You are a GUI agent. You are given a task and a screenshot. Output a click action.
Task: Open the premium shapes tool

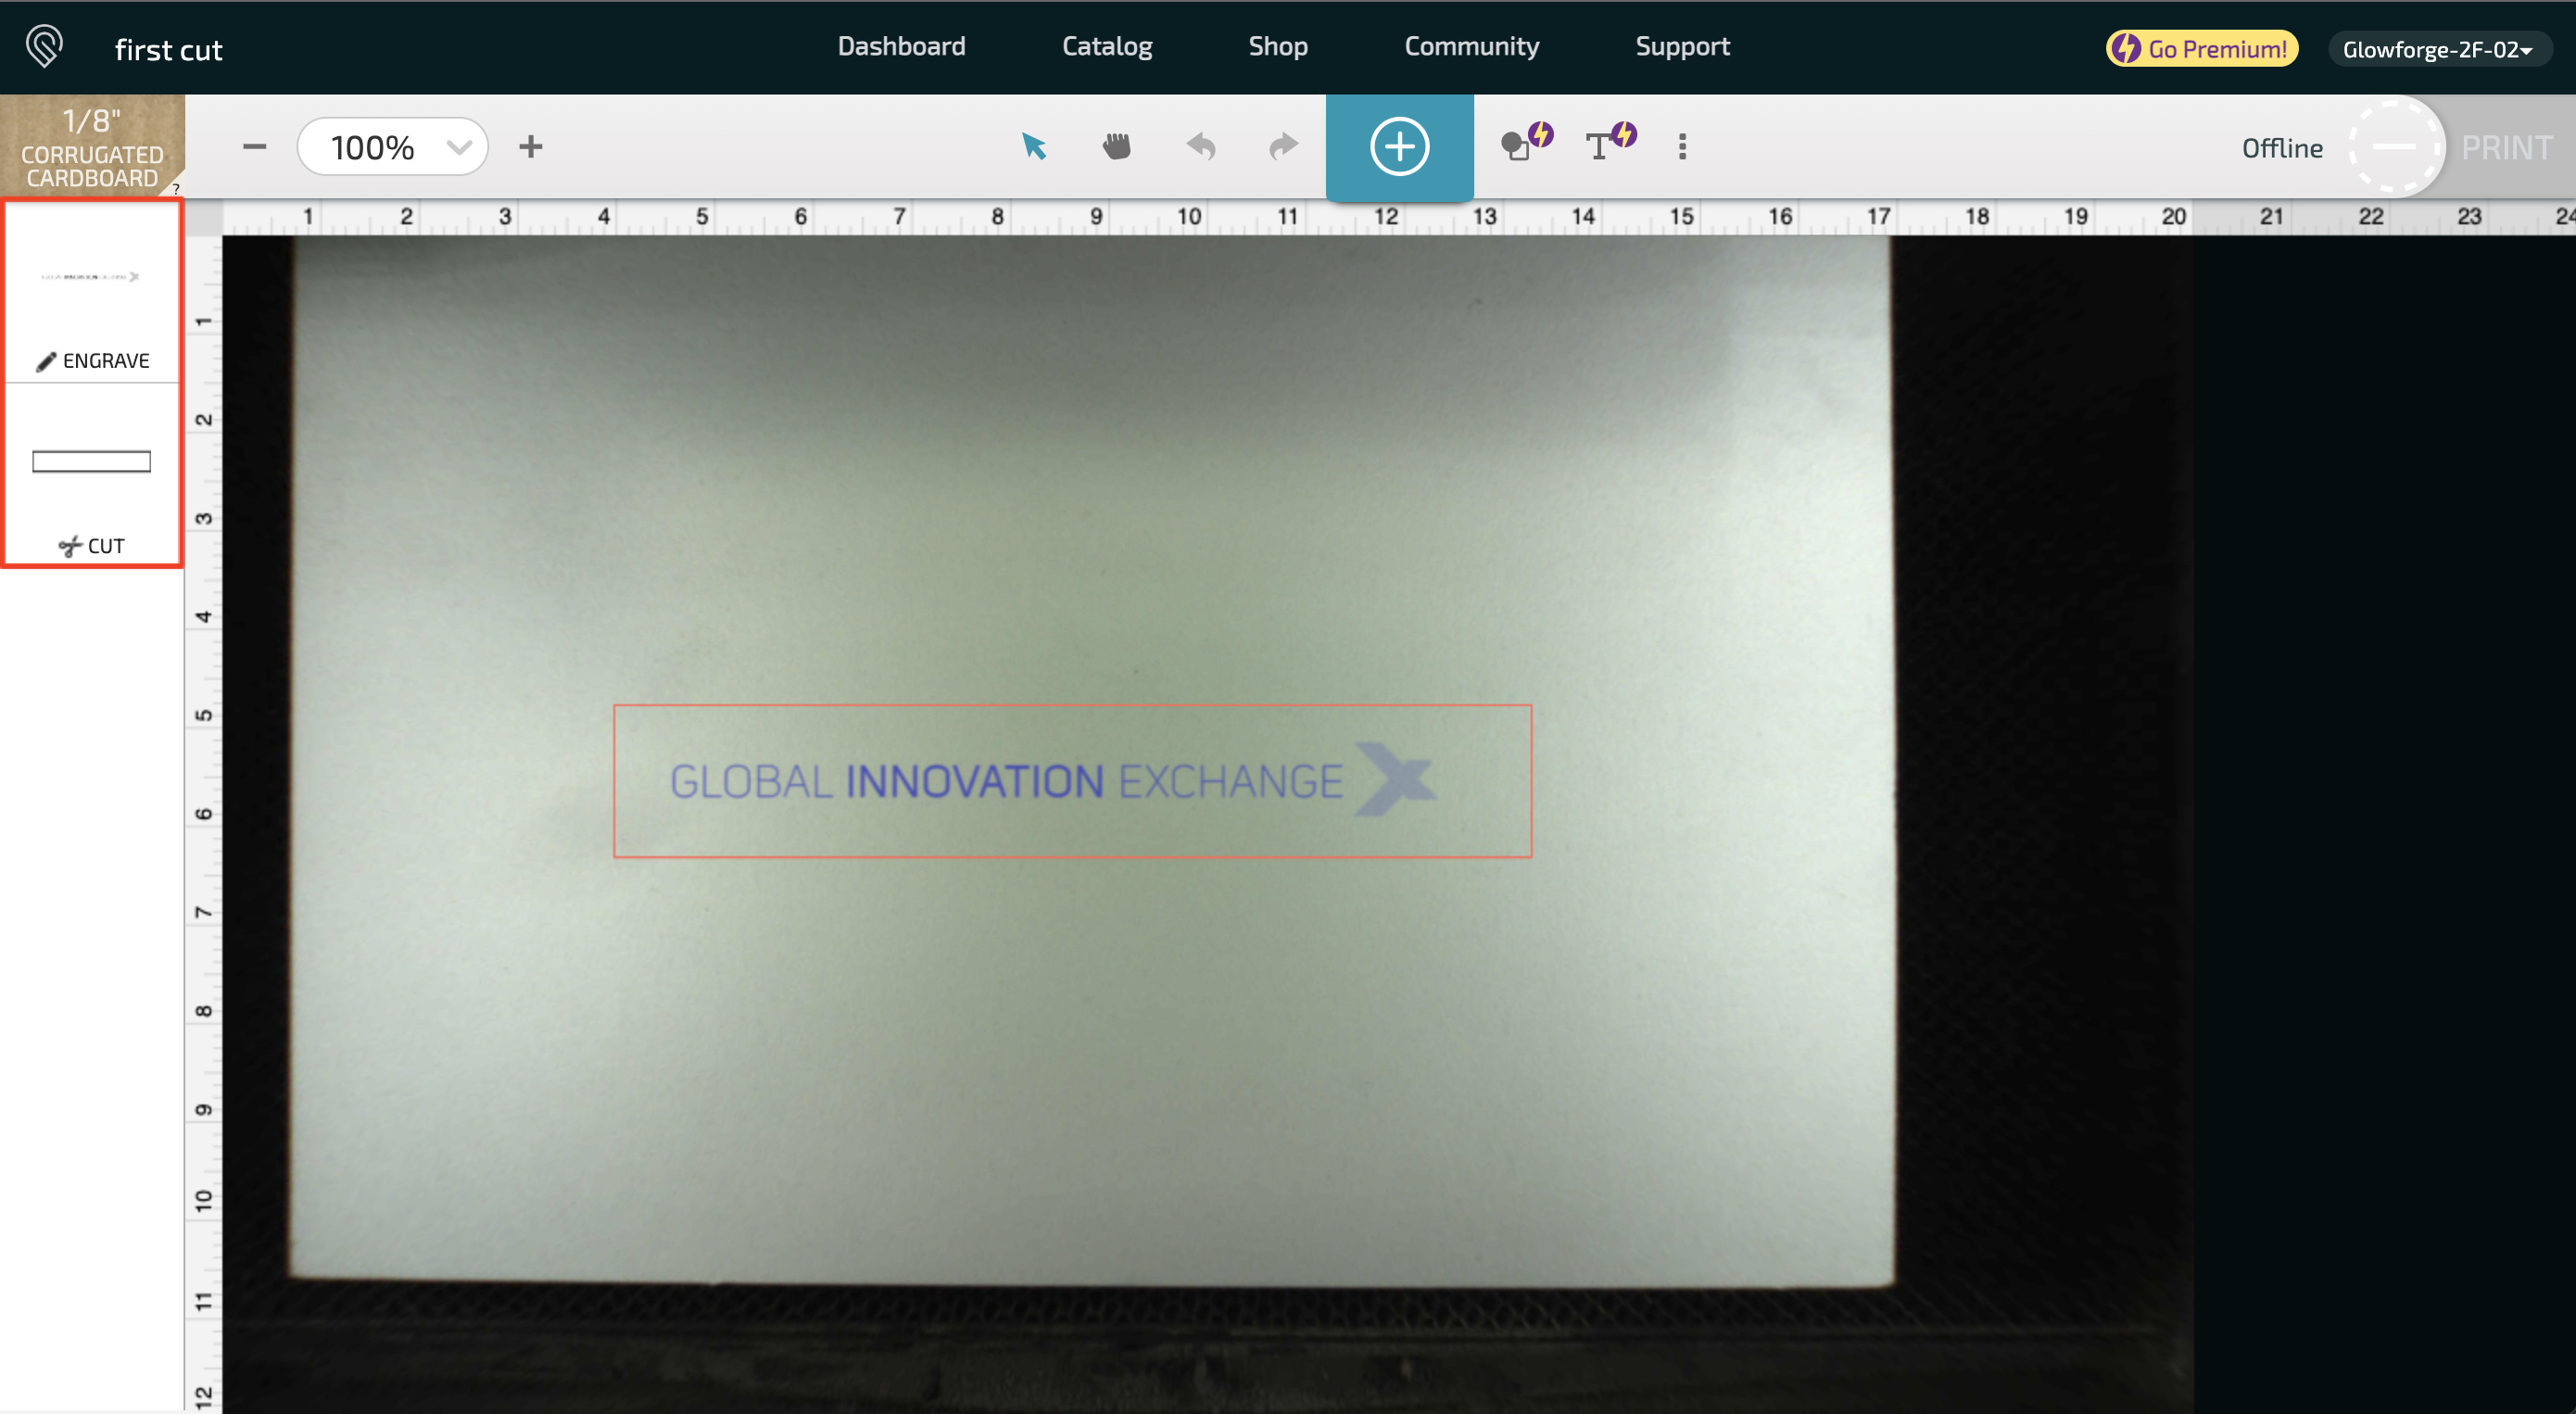pos(1526,143)
